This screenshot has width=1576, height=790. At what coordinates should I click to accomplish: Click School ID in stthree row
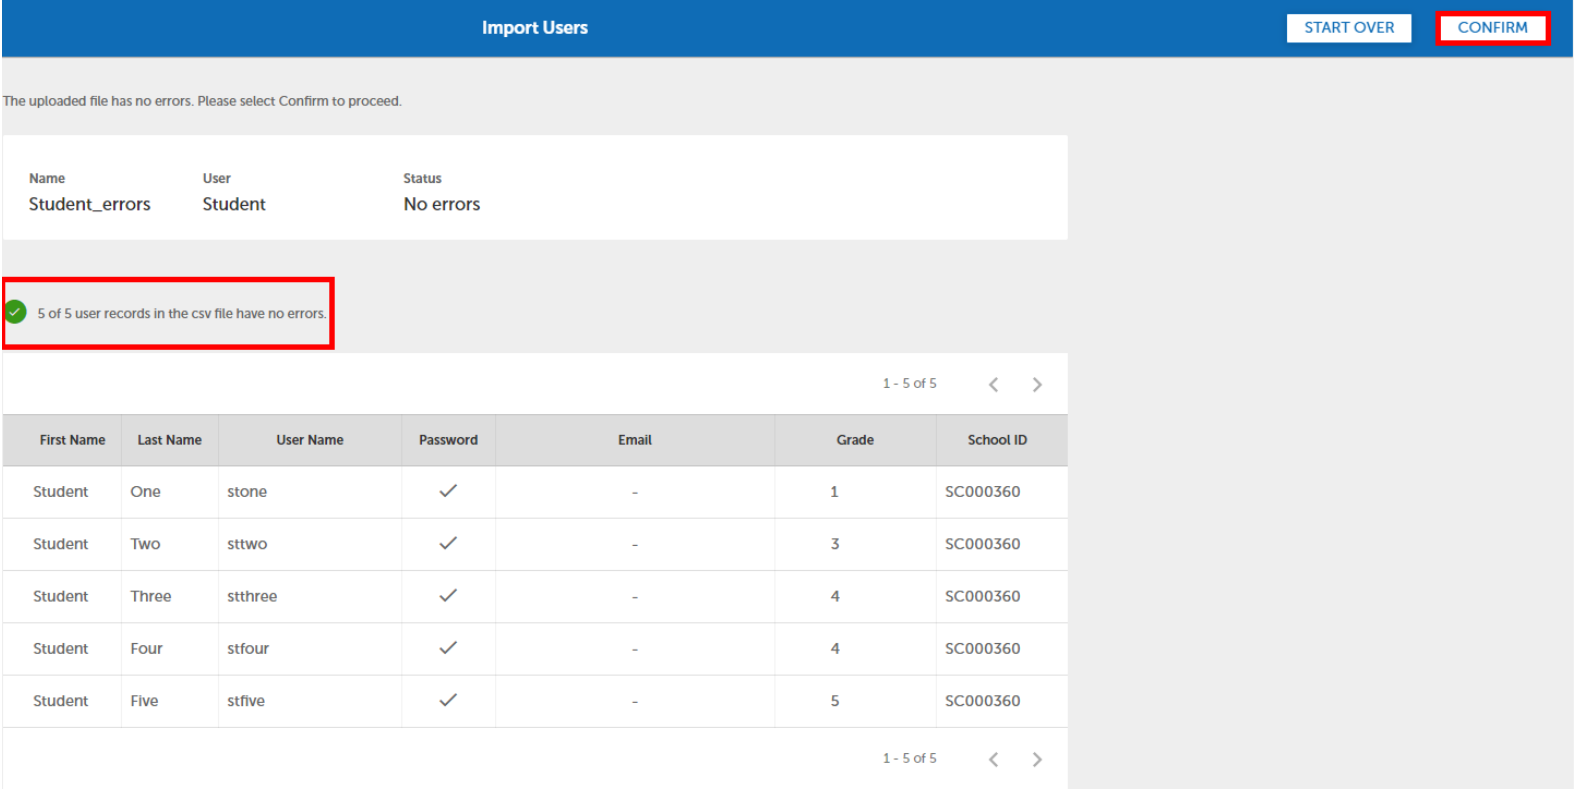pyautogui.click(x=983, y=596)
